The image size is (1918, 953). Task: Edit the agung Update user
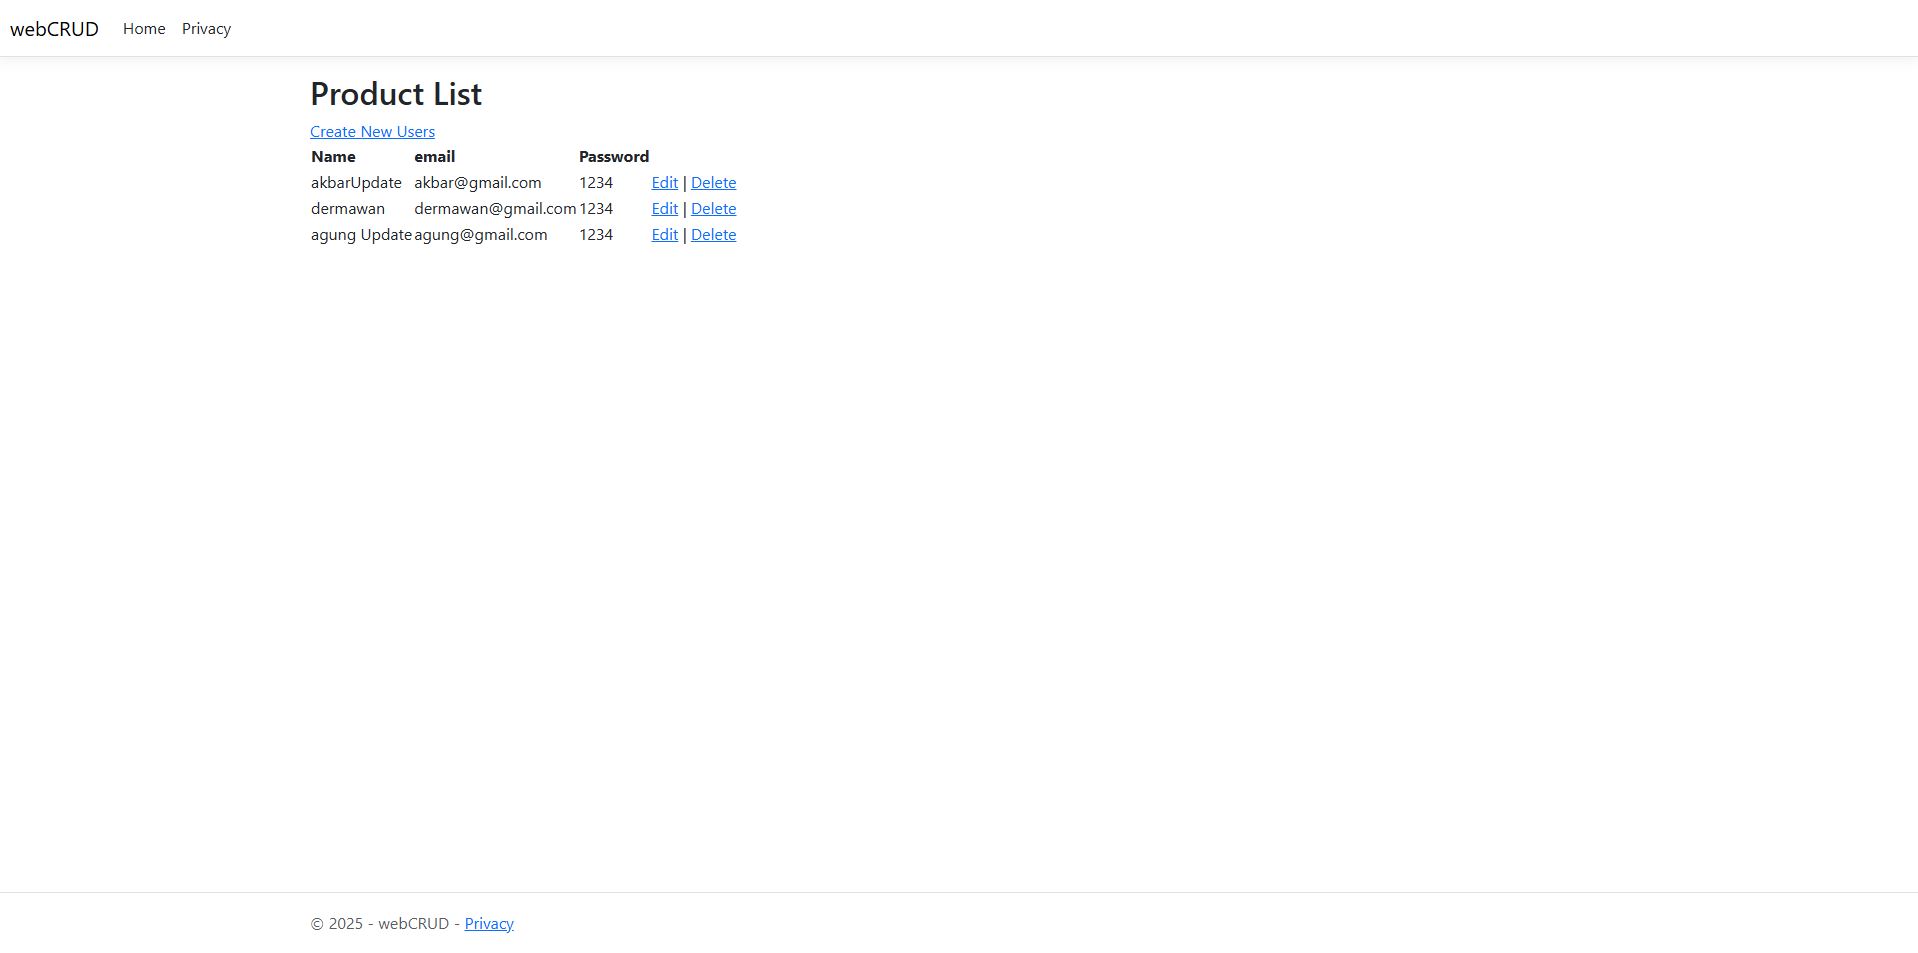pyautogui.click(x=664, y=235)
